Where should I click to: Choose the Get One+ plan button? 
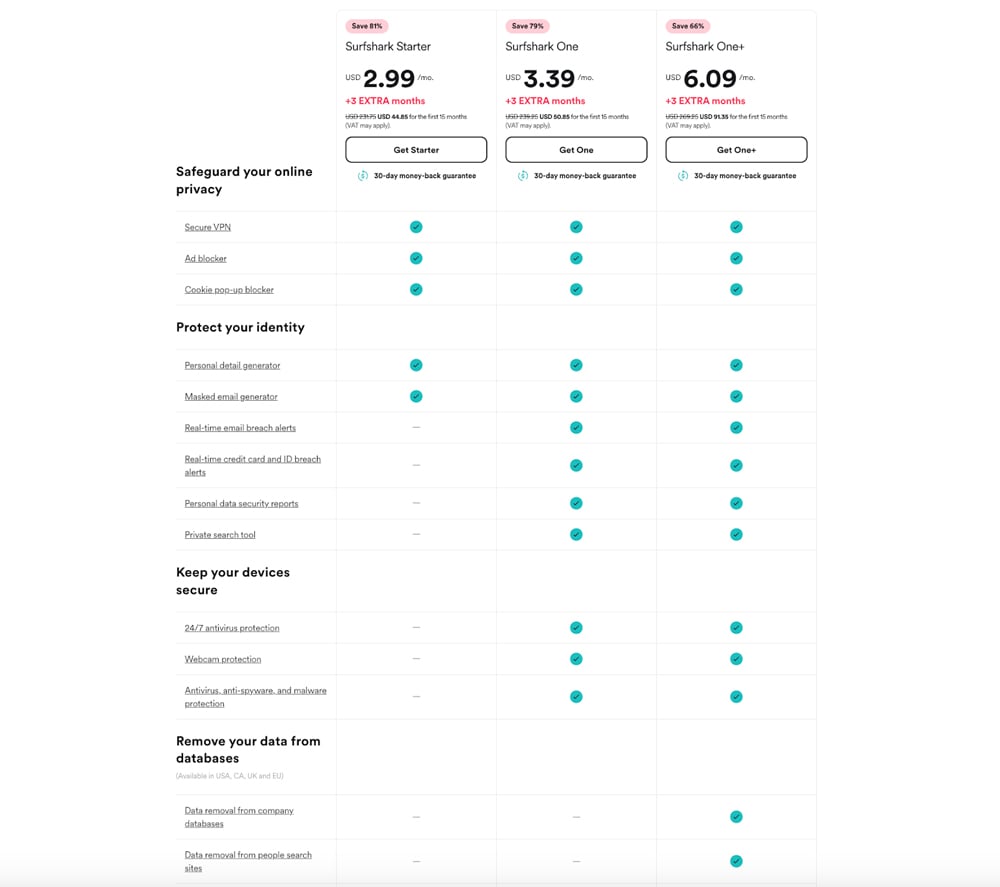[x=736, y=150]
